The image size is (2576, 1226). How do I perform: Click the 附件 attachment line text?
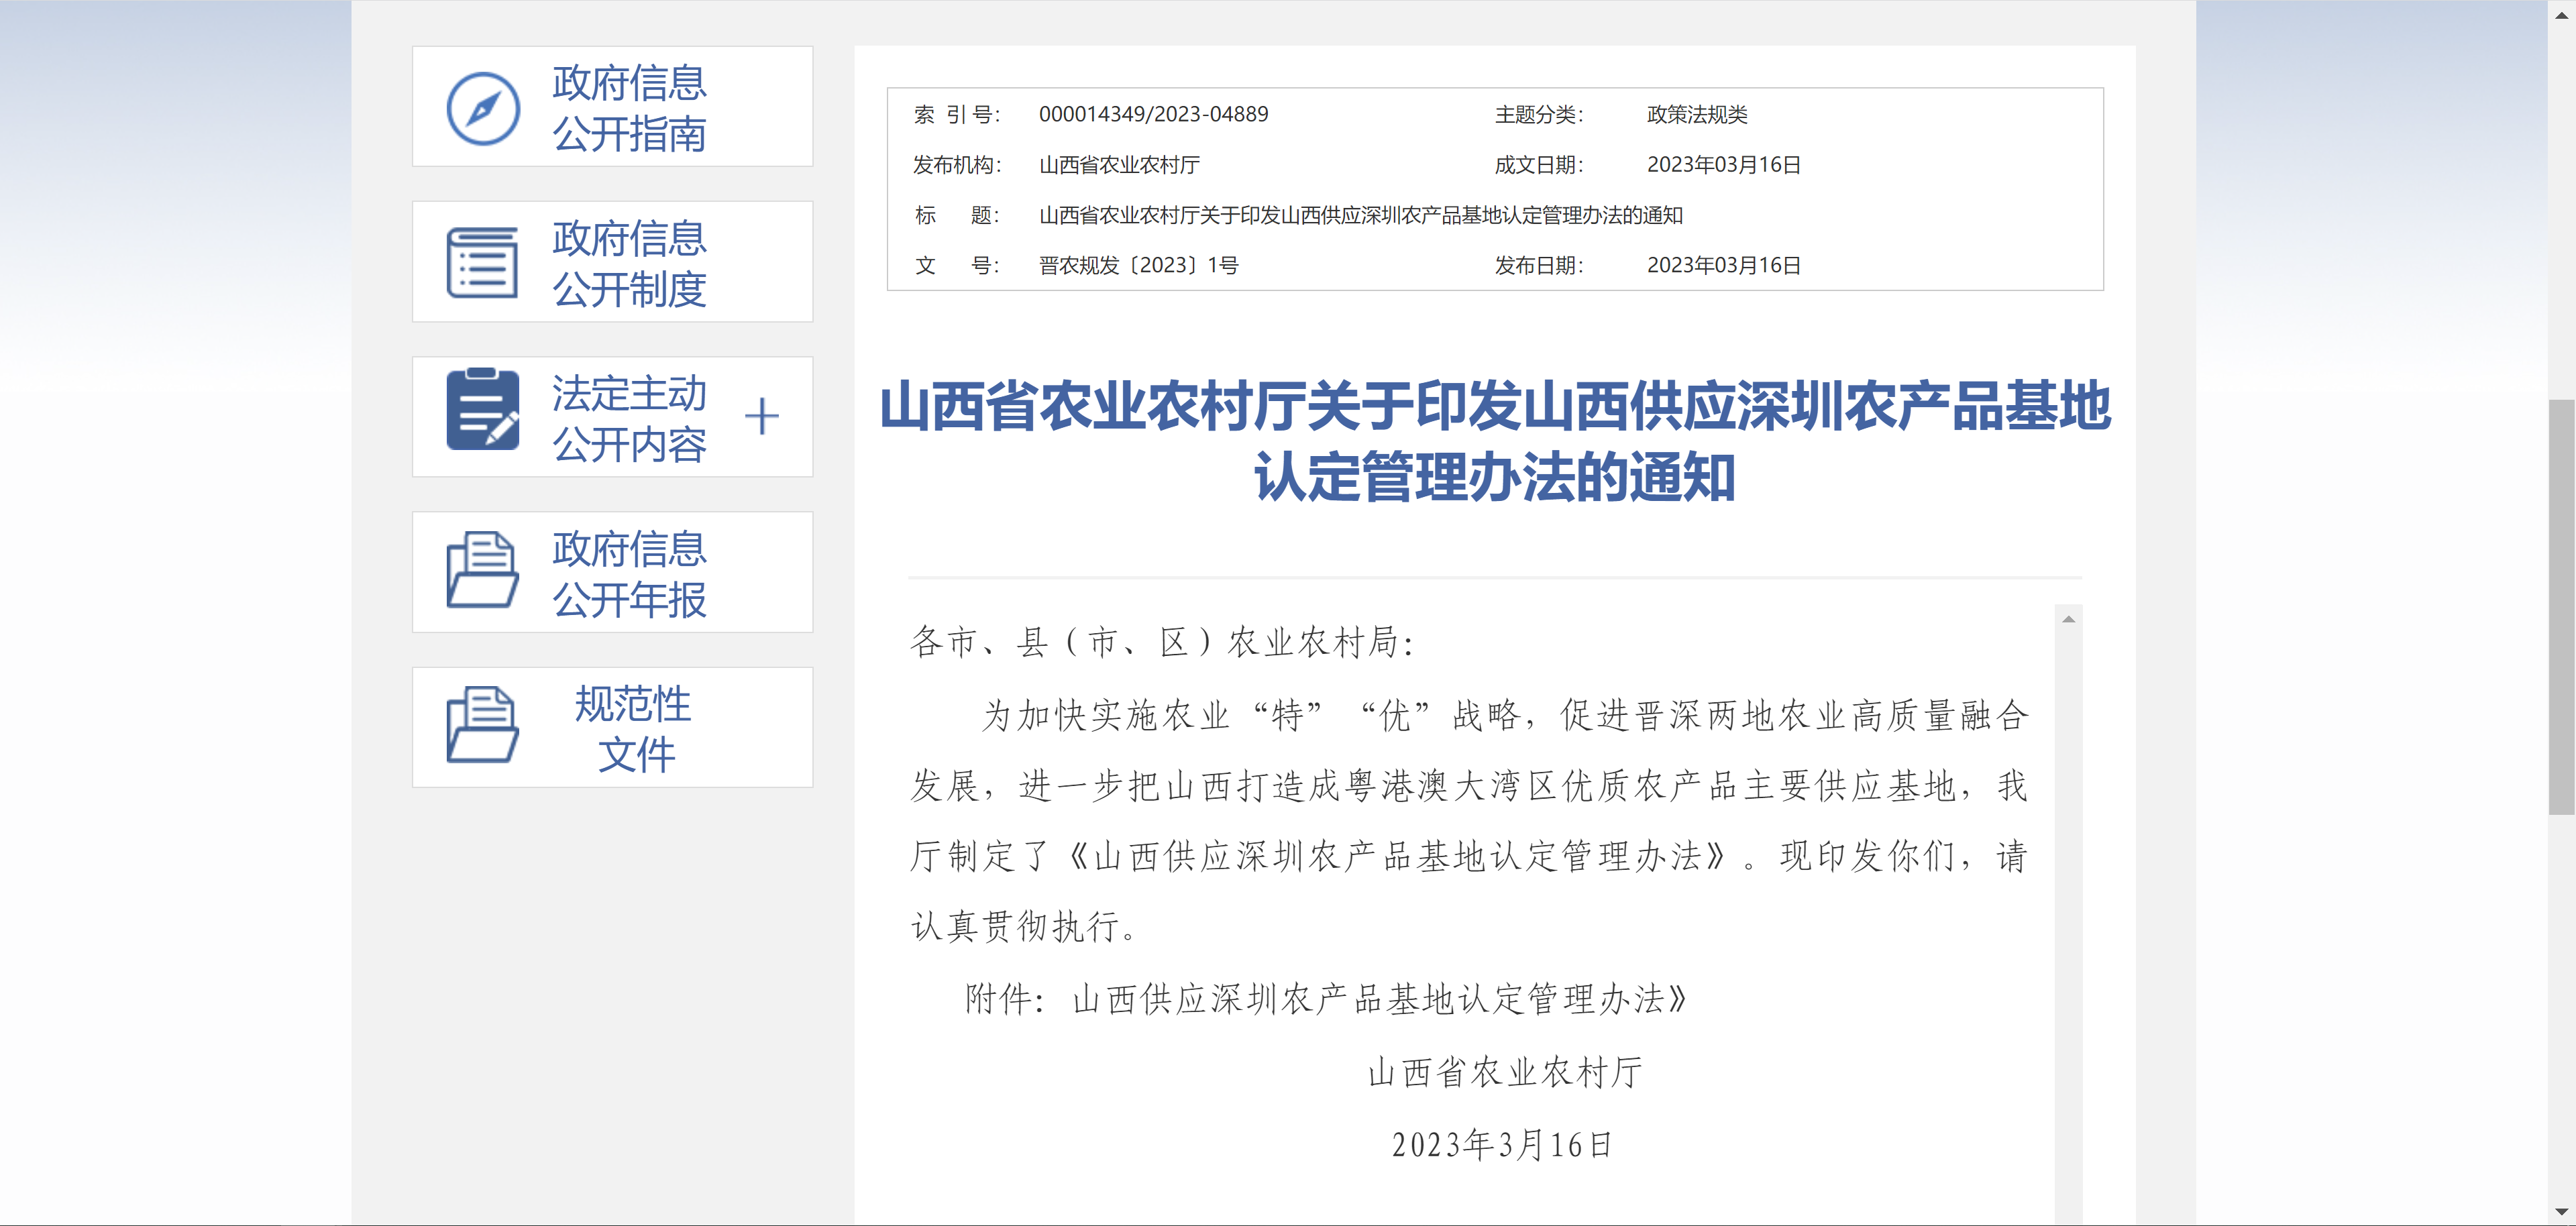tap(1325, 999)
